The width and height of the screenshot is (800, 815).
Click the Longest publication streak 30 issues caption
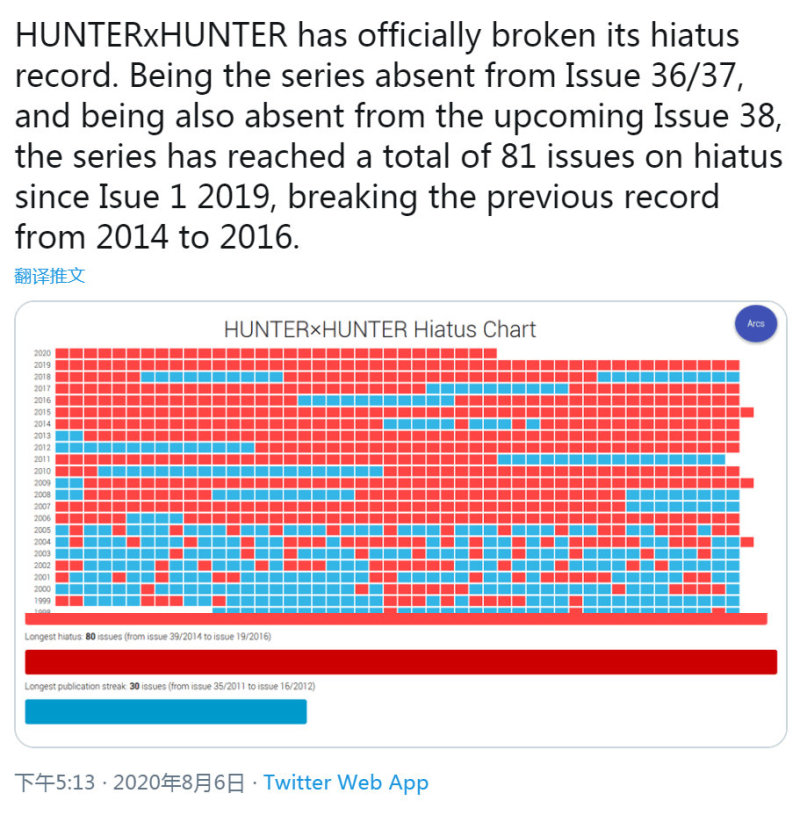point(169,686)
